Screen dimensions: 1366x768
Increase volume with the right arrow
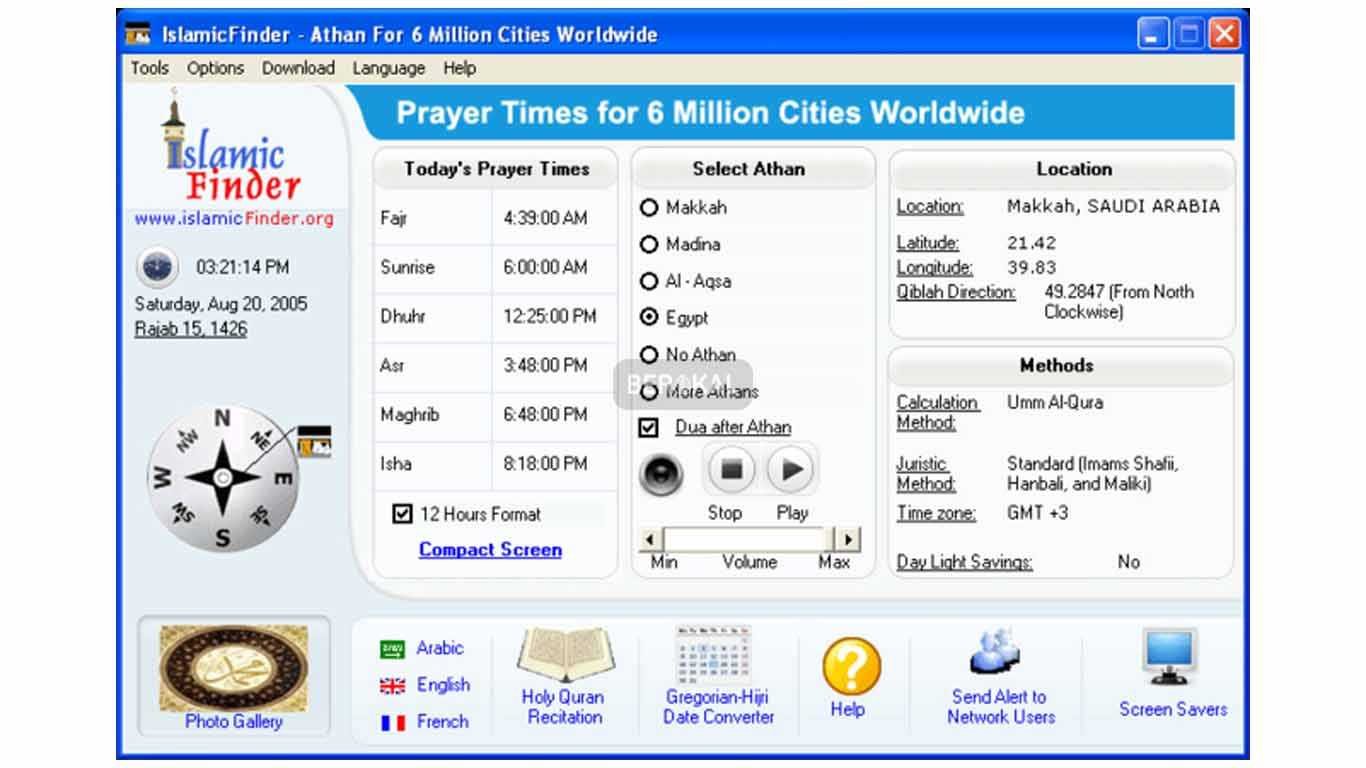[x=849, y=540]
